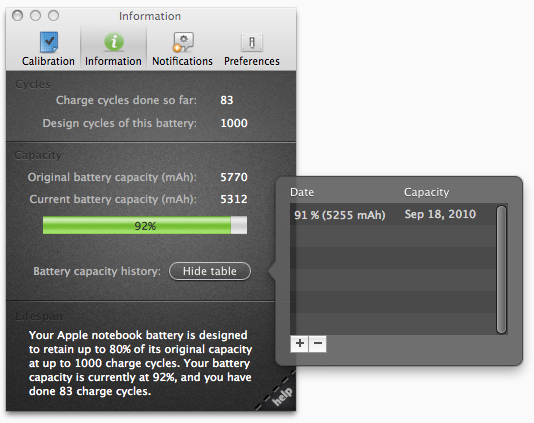This screenshot has height=423, width=534.
Task: Click the window minimize button
Action: 35,16
